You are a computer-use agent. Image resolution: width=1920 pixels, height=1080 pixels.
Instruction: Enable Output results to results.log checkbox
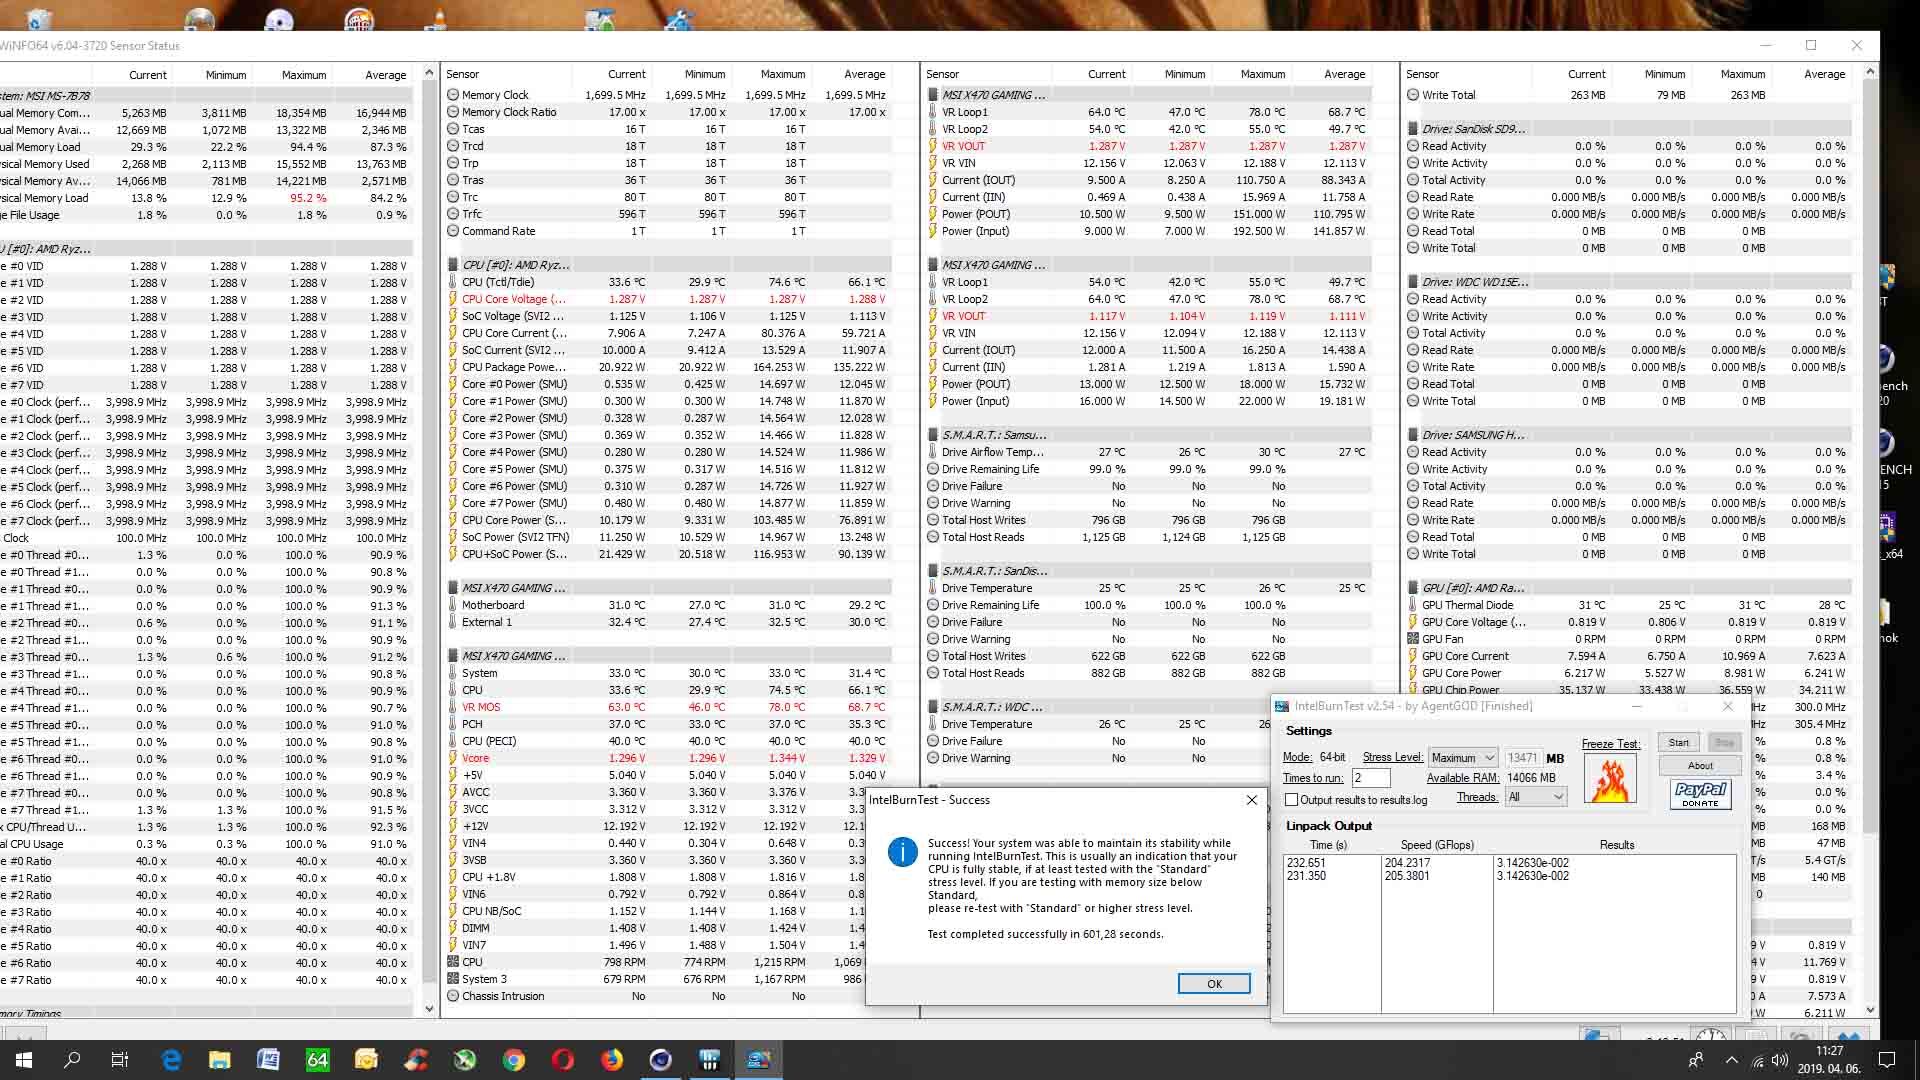[x=1291, y=800]
